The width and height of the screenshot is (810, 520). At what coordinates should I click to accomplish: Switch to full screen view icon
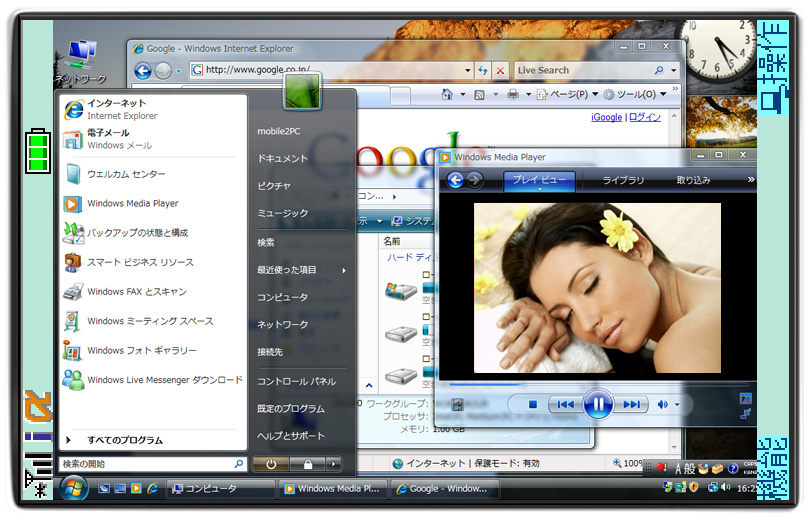click(745, 398)
